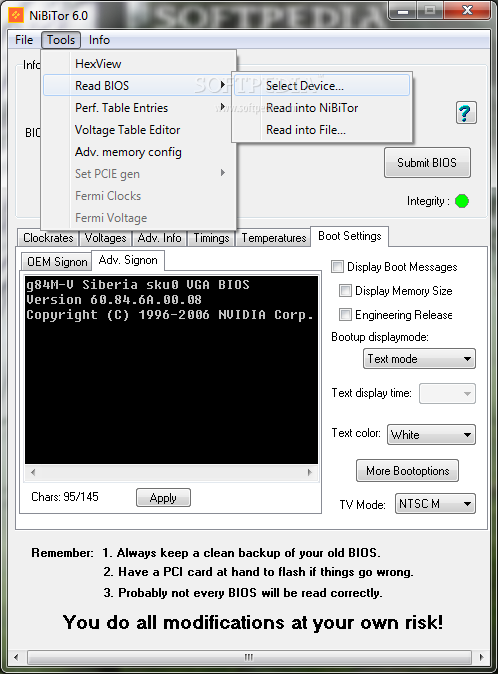Click the Submit BIOS button
Viewport: 498px width, 674px height.
point(427,162)
